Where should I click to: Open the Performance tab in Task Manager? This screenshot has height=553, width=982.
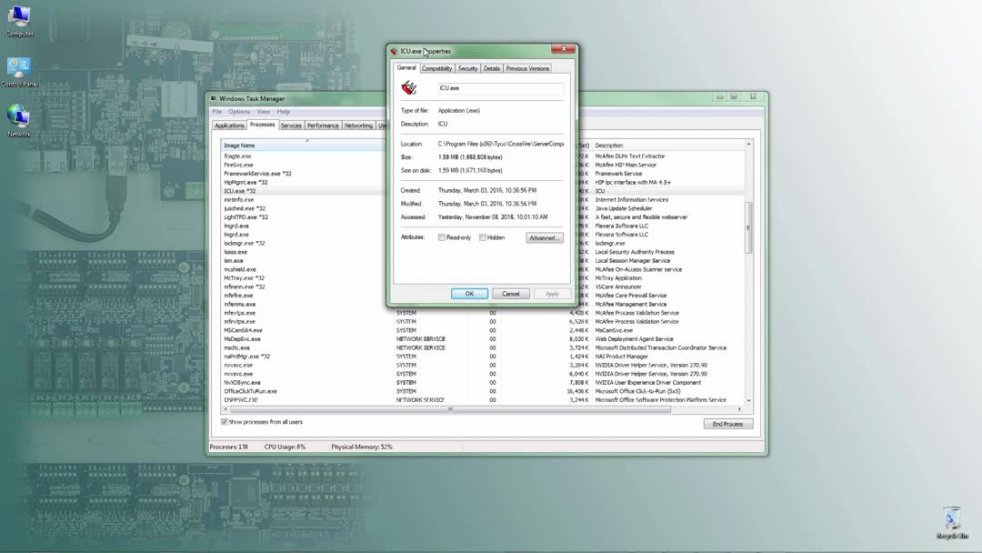pyautogui.click(x=323, y=126)
